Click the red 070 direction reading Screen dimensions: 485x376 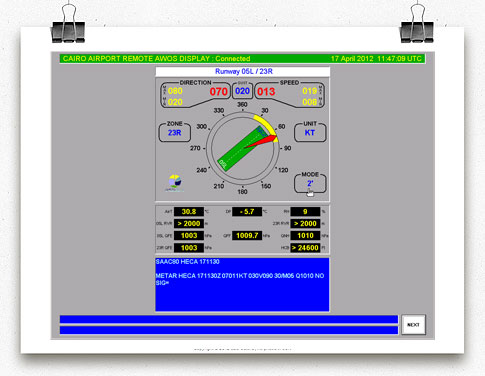pos(219,91)
